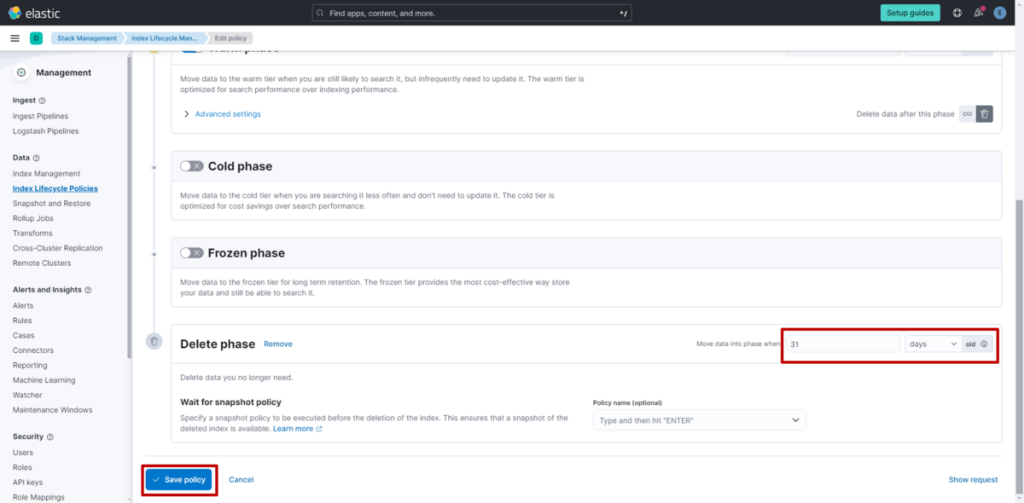1024x503 pixels.
Task: Go to Stack Management breadcrumb
Action: pyautogui.click(x=87, y=38)
